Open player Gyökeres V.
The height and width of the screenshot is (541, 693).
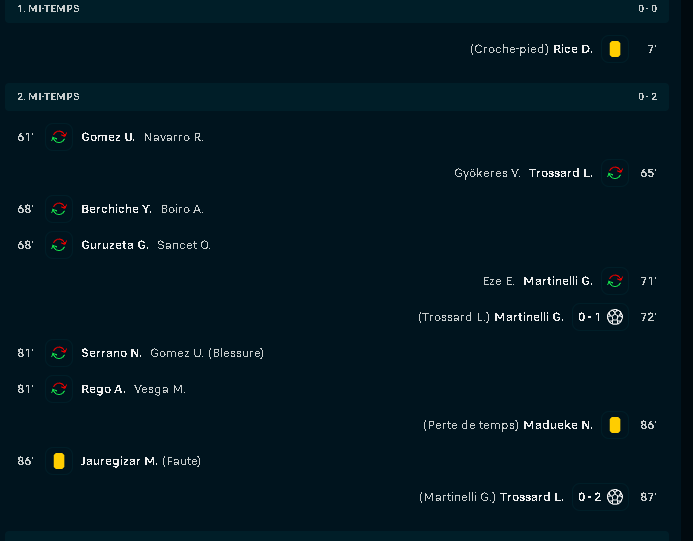[487, 173]
